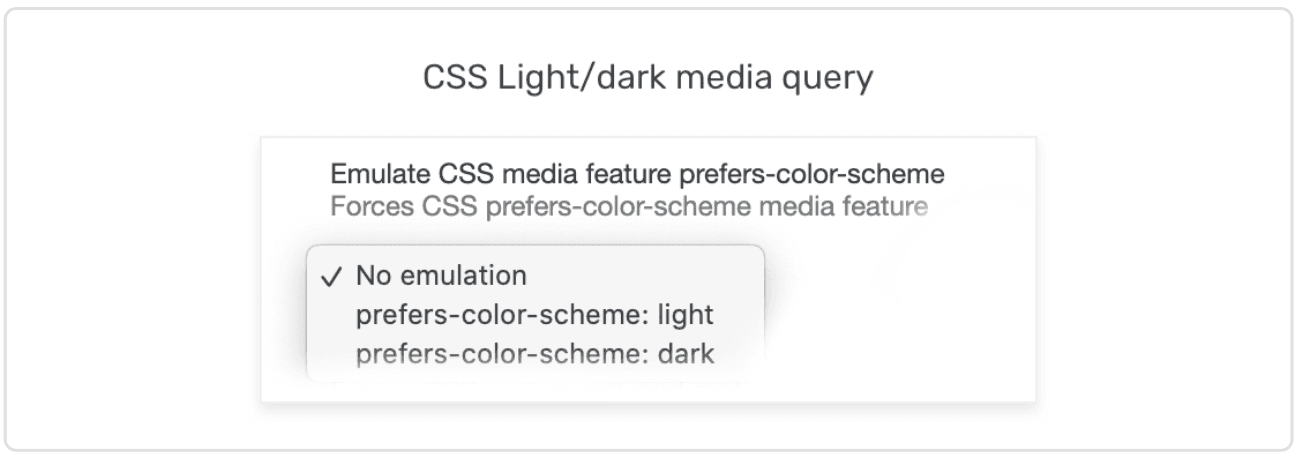The image size is (1300, 460).
Task: Select the "No emulation" option
Action: coord(441,275)
